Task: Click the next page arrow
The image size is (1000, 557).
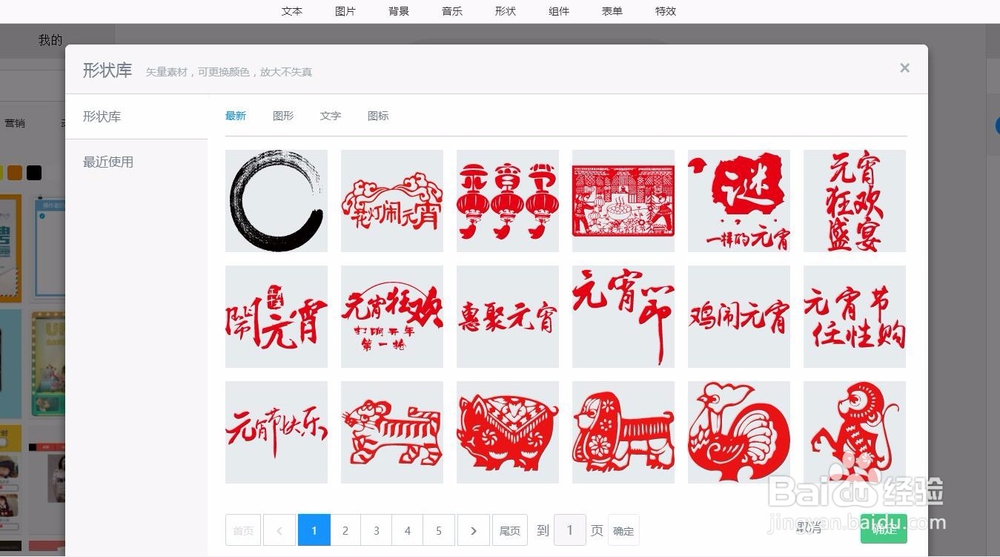Action: click(473, 530)
